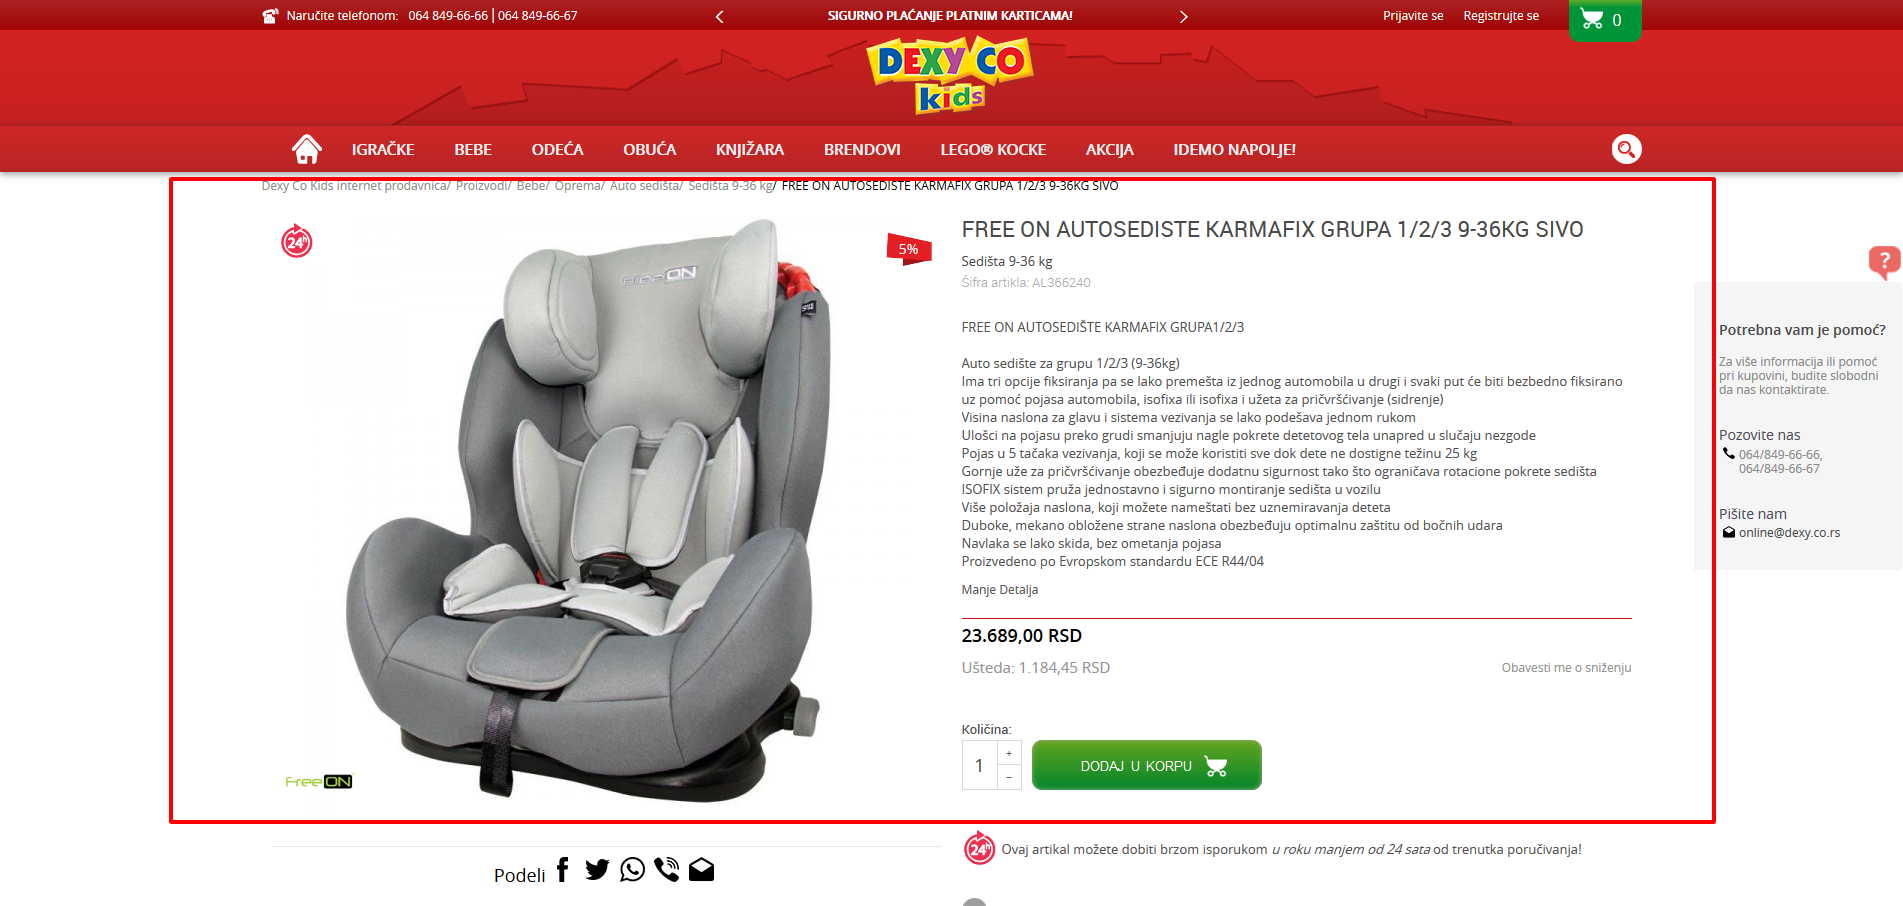Go to the home page icon
Screen dimensions: 1903x906
pos(307,149)
